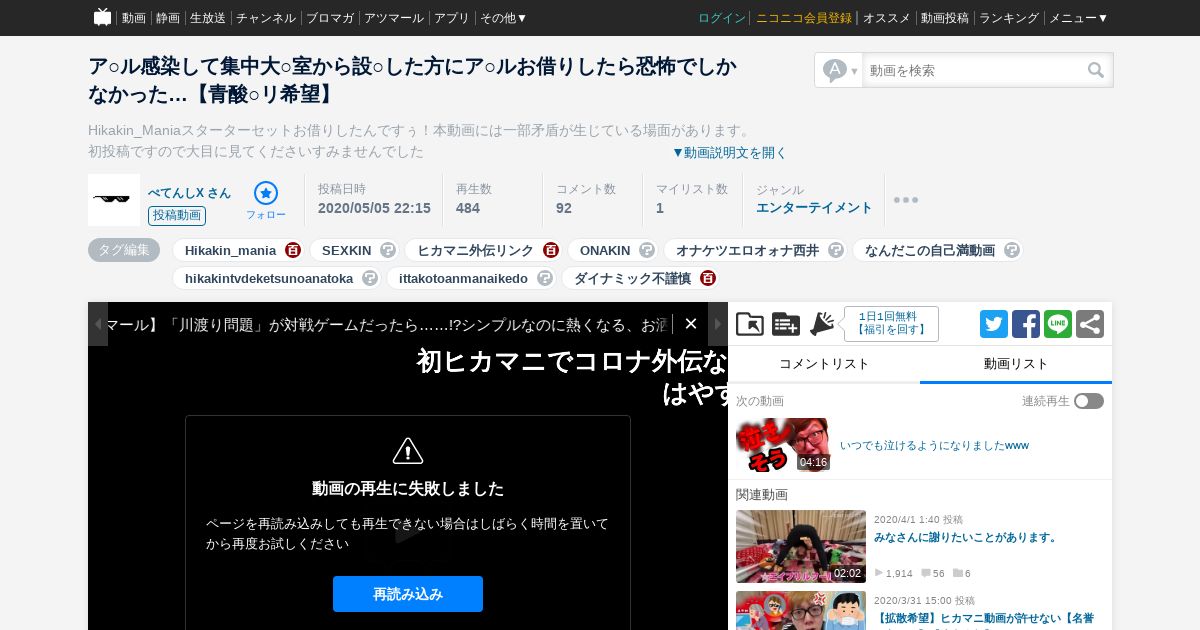Image resolution: width=1200 pixels, height=630 pixels.
Task: Open the 静画 menu item
Action: (x=168, y=18)
